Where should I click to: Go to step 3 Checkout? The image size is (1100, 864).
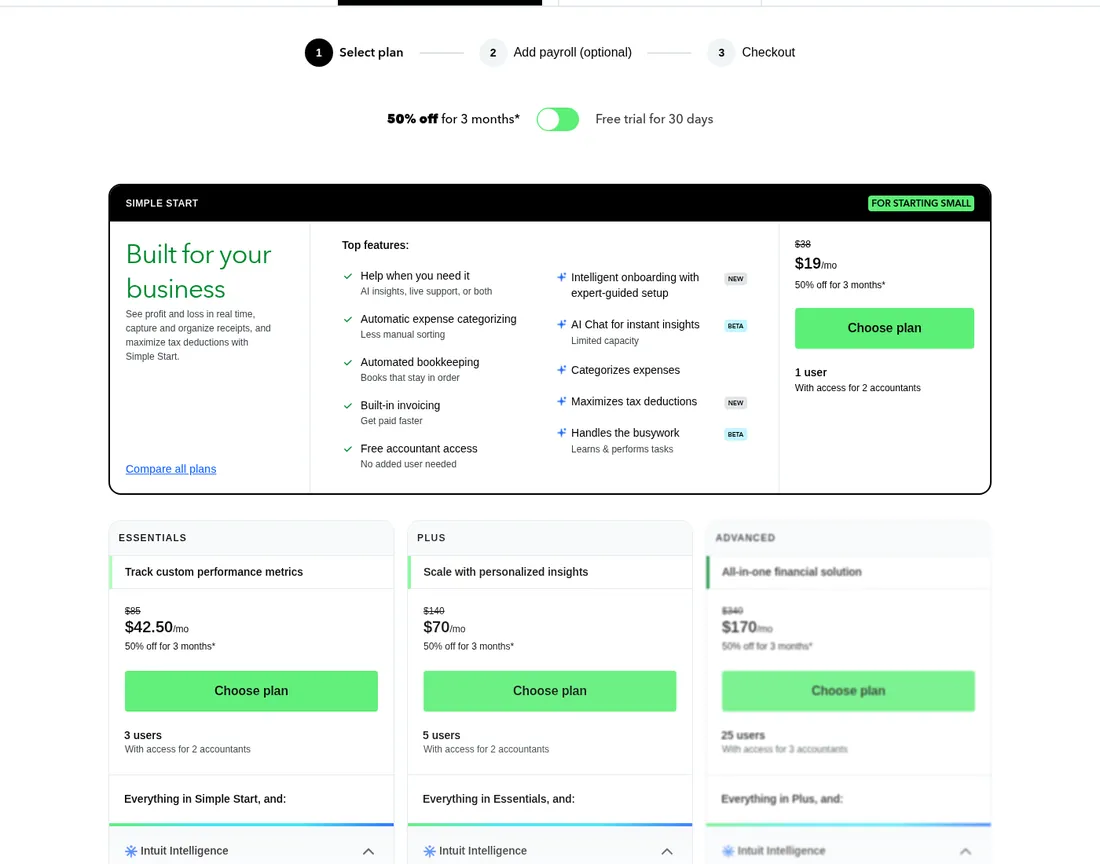[x=751, y=53]
